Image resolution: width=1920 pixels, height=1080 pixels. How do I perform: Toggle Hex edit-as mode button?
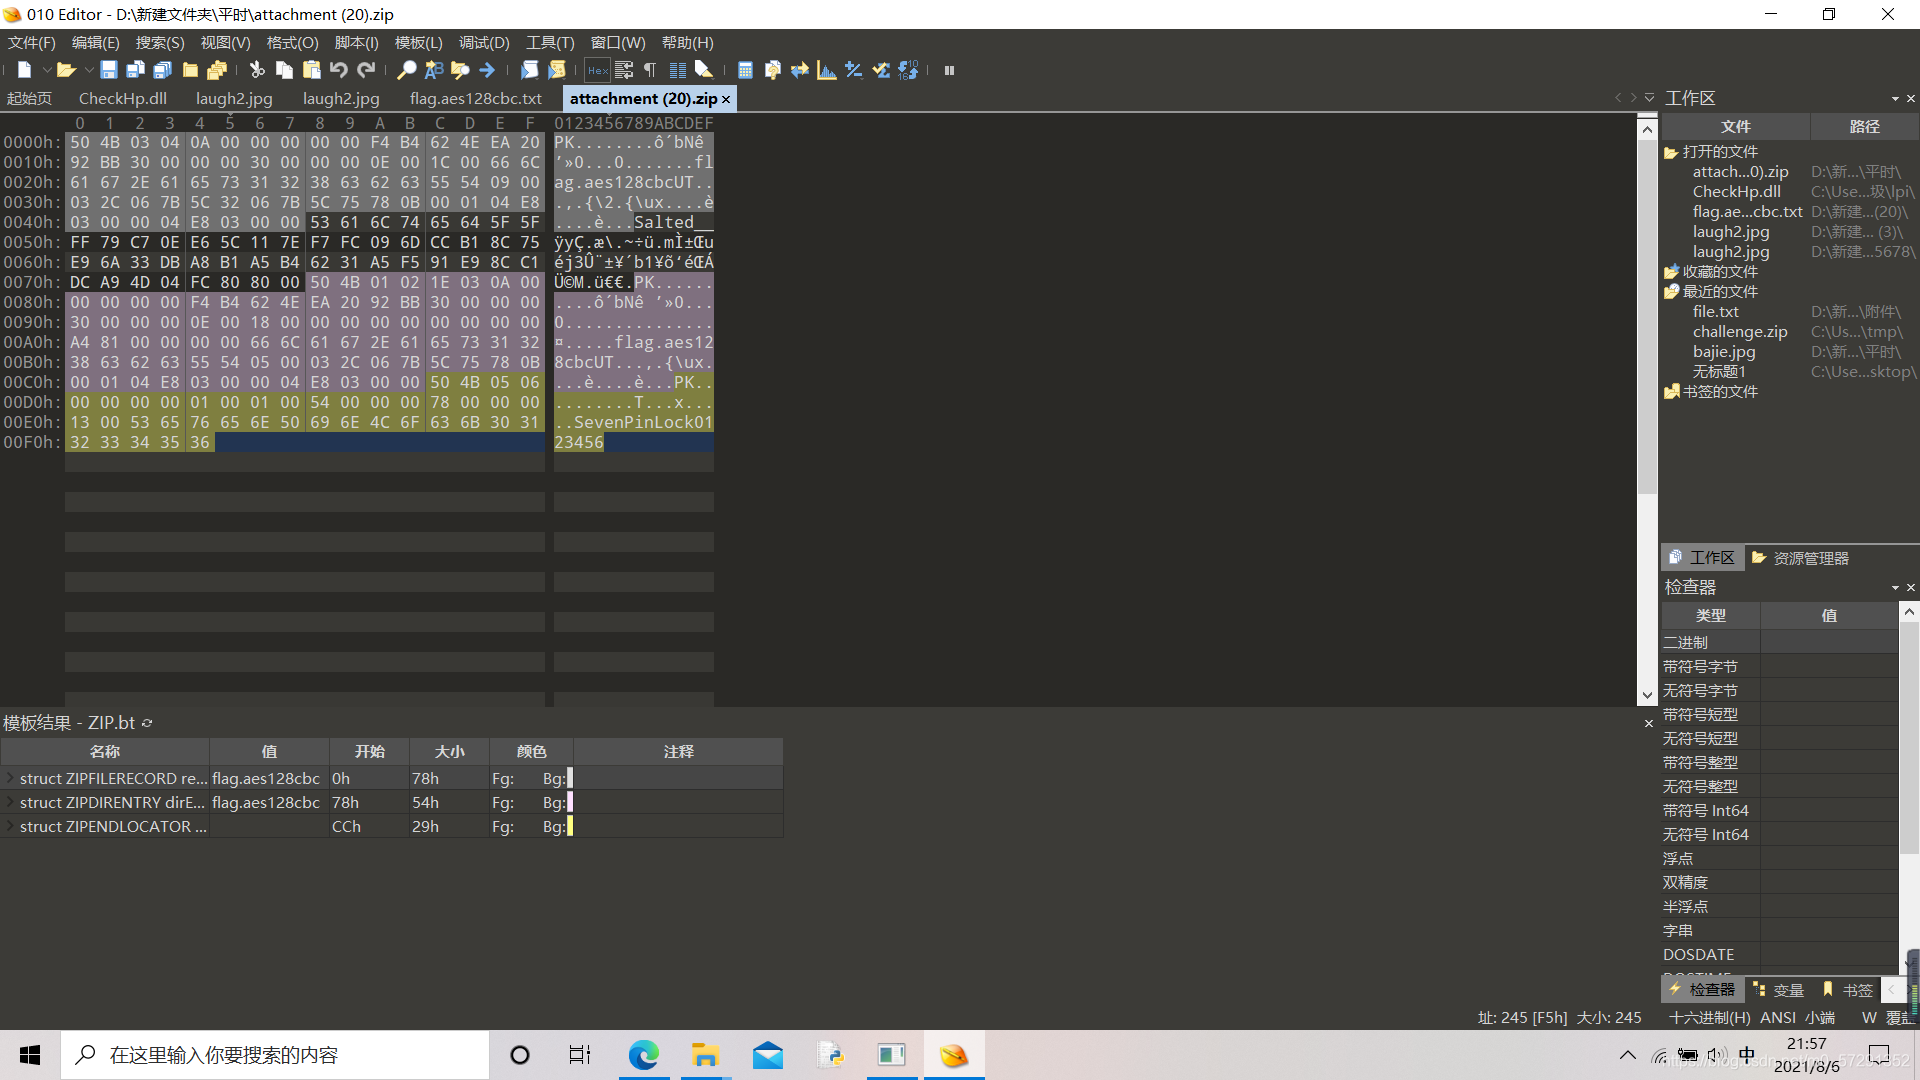pyautogui.click(x=597, y=70)
